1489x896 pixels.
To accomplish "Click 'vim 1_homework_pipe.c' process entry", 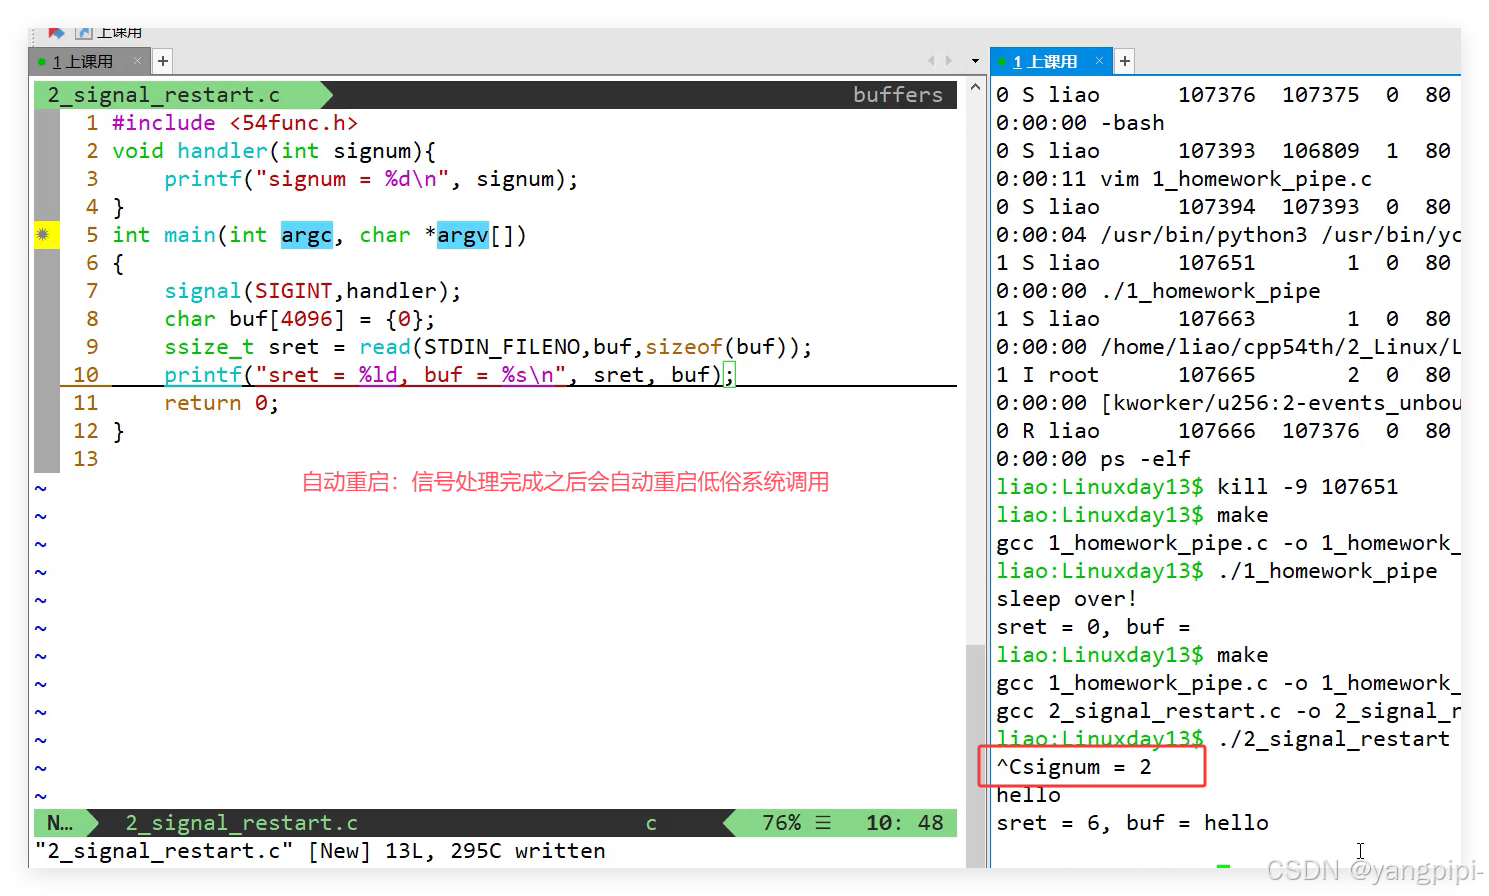I will point(1236,179).
